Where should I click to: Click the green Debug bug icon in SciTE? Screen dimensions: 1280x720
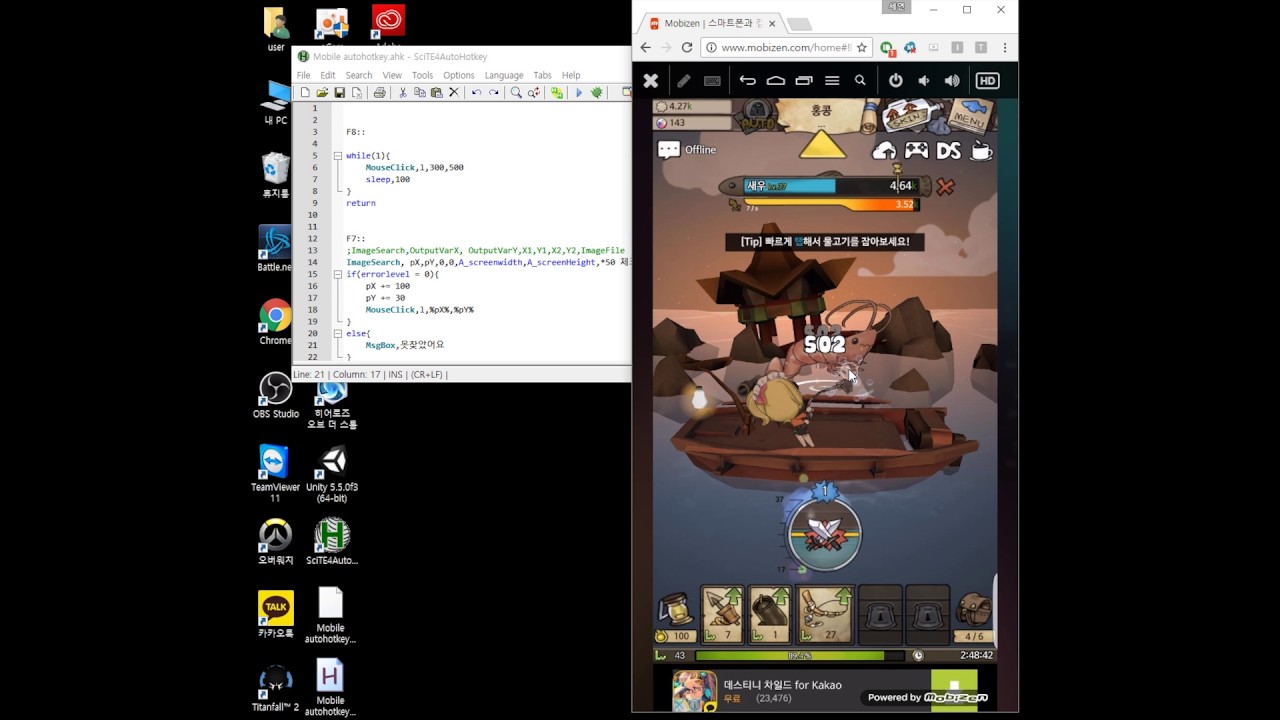(x=597, y=92)
